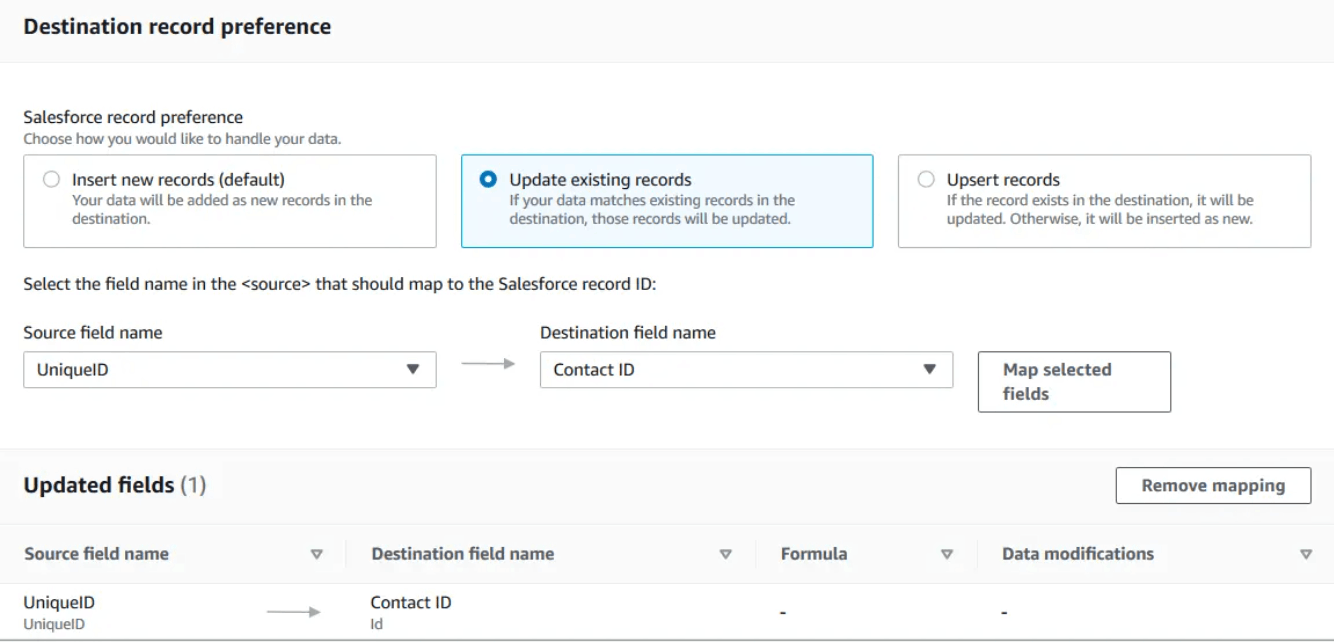
Task: Select Update existing records radio option
Action: pyautogui.click(x=488, y=180)
